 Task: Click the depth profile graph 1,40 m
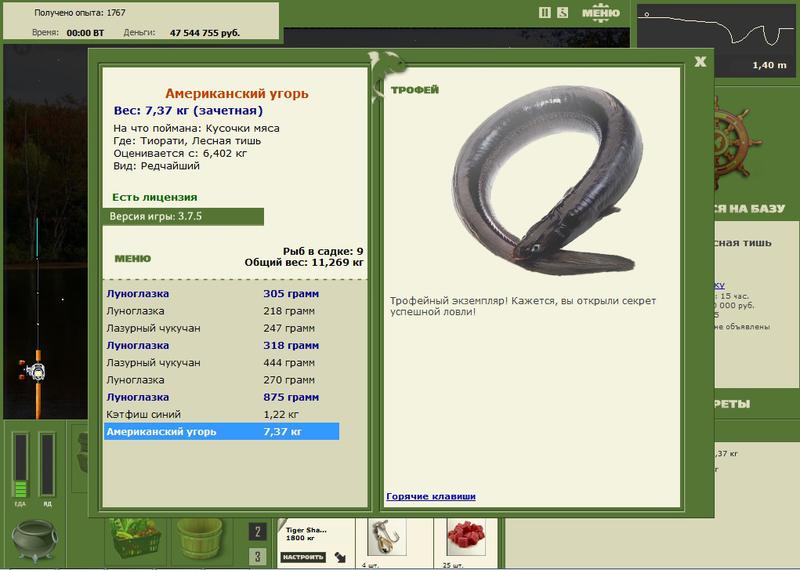point(716,40)
